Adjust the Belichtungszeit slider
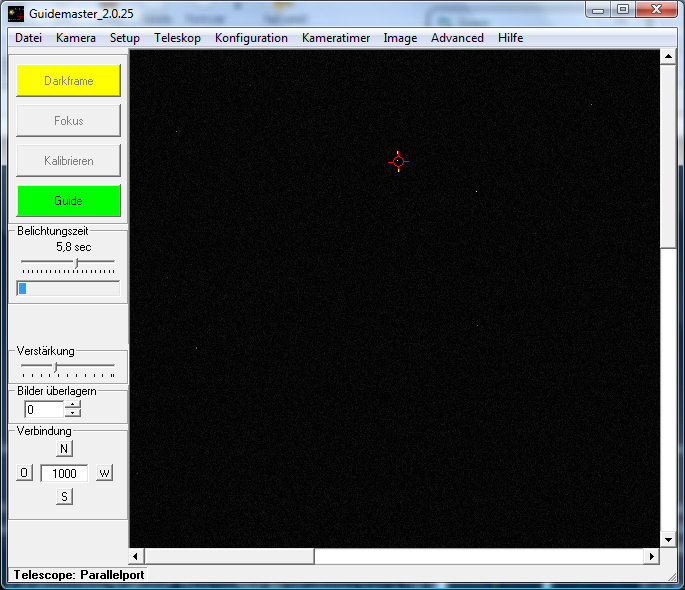 (x=77, y=263)
